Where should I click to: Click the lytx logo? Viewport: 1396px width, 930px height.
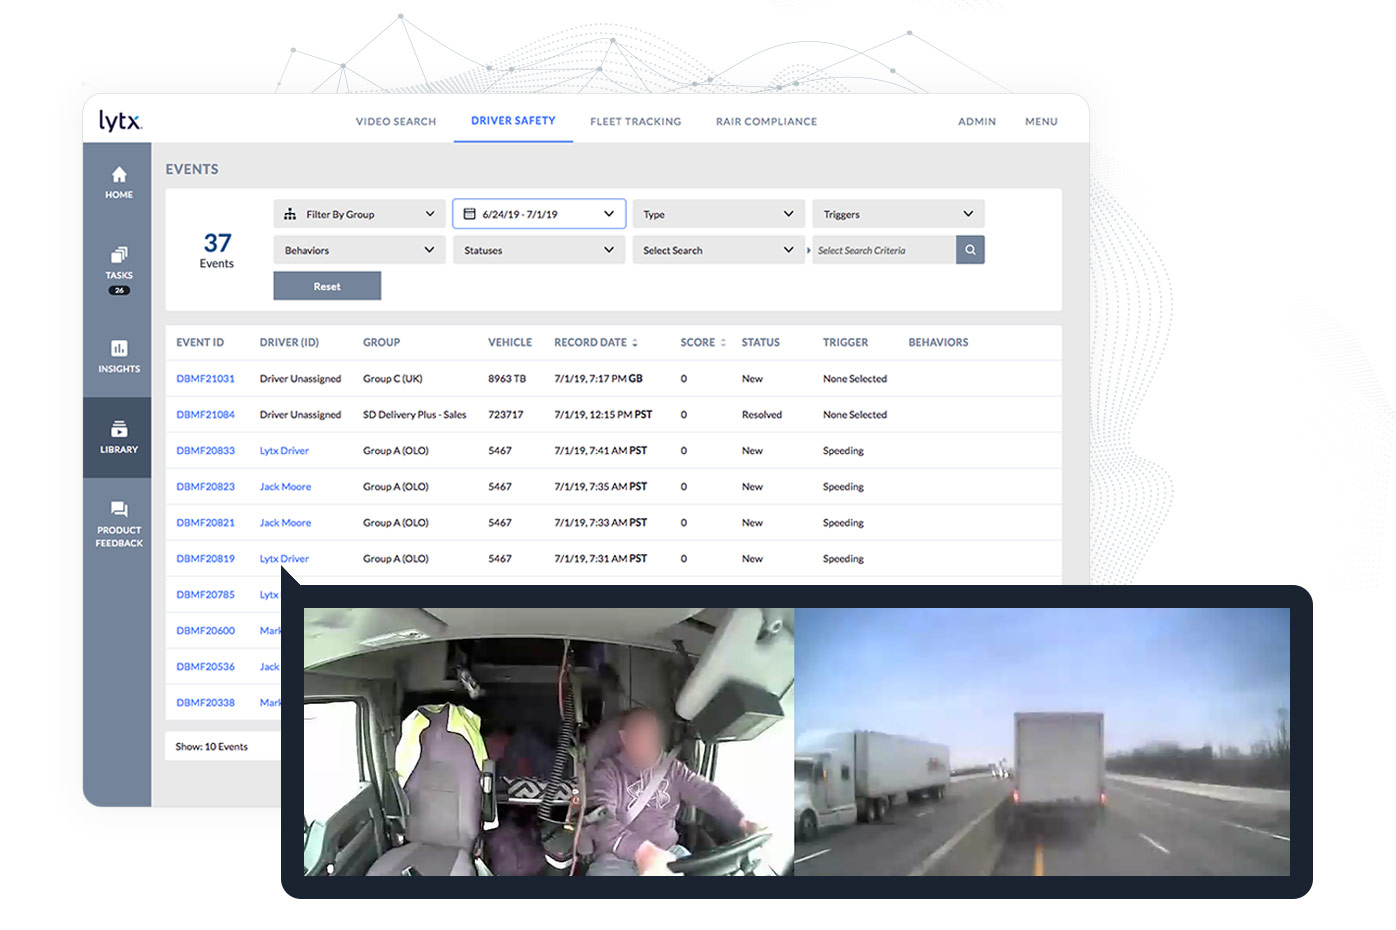click(120, 121)
